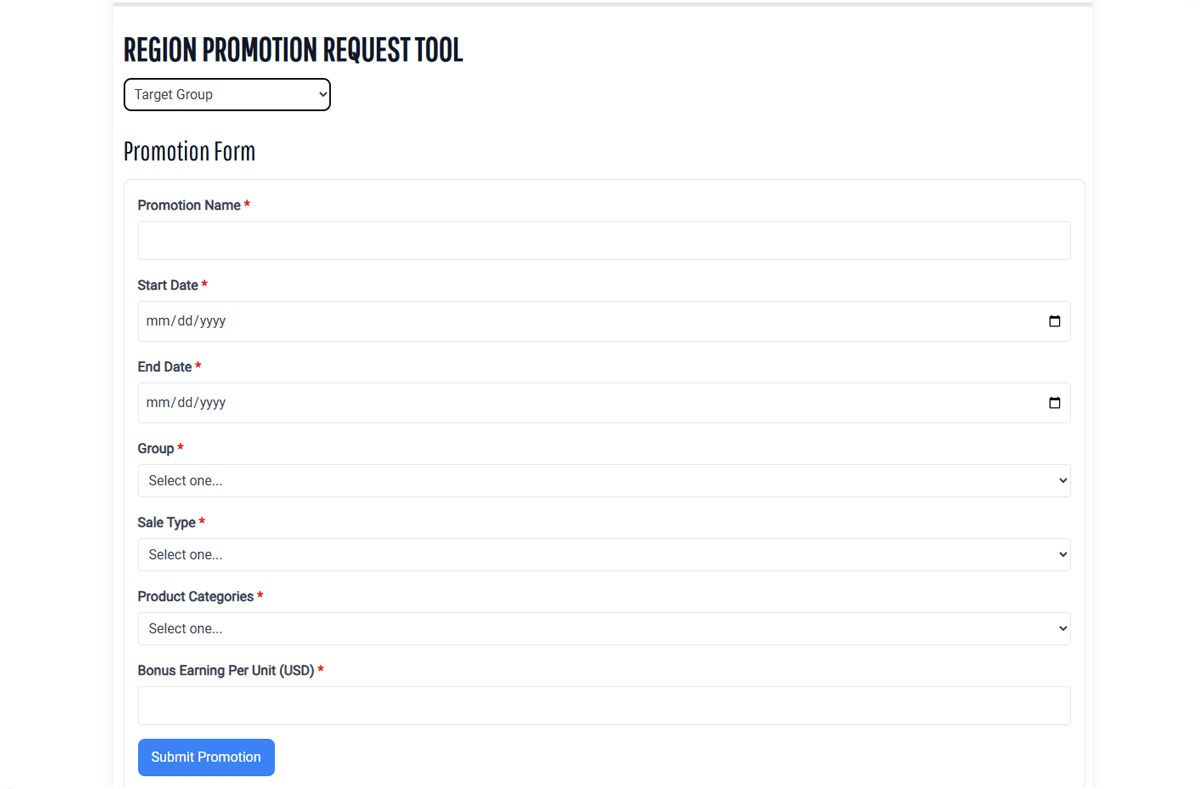Click the End Date mm/dd/yyyy text
1200x789 pixels.
pos(186,403)
